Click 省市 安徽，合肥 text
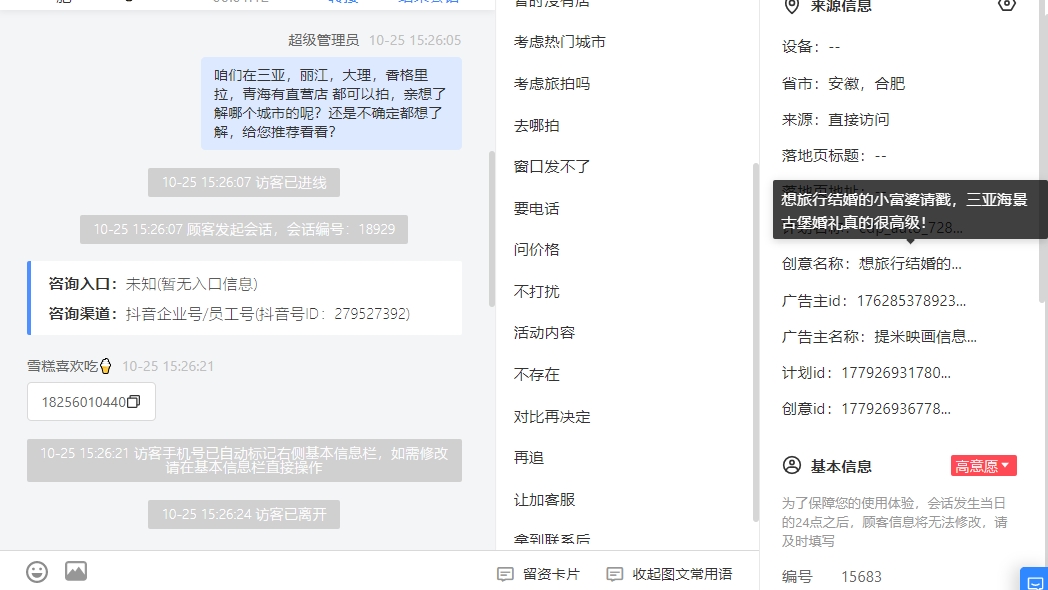The height and width of the screenshot is (590, 1048). (x=866, y=84)
